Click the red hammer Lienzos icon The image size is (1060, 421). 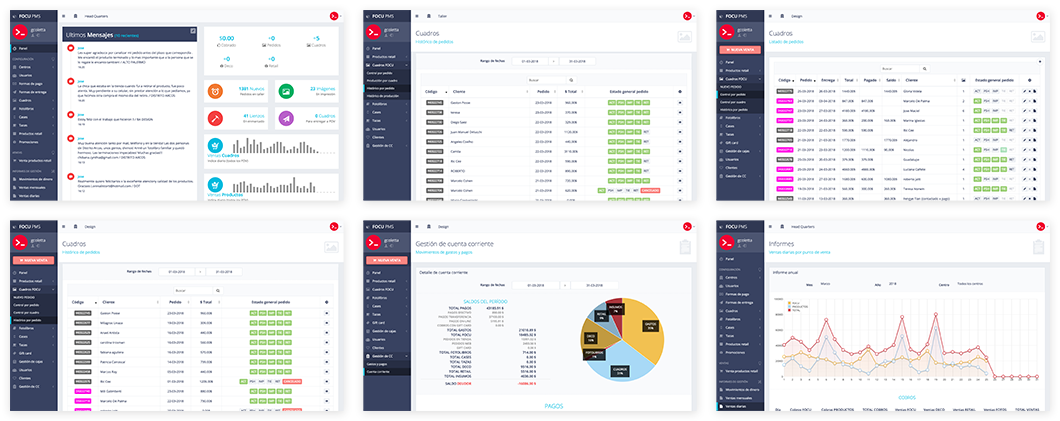click(215, 118)
